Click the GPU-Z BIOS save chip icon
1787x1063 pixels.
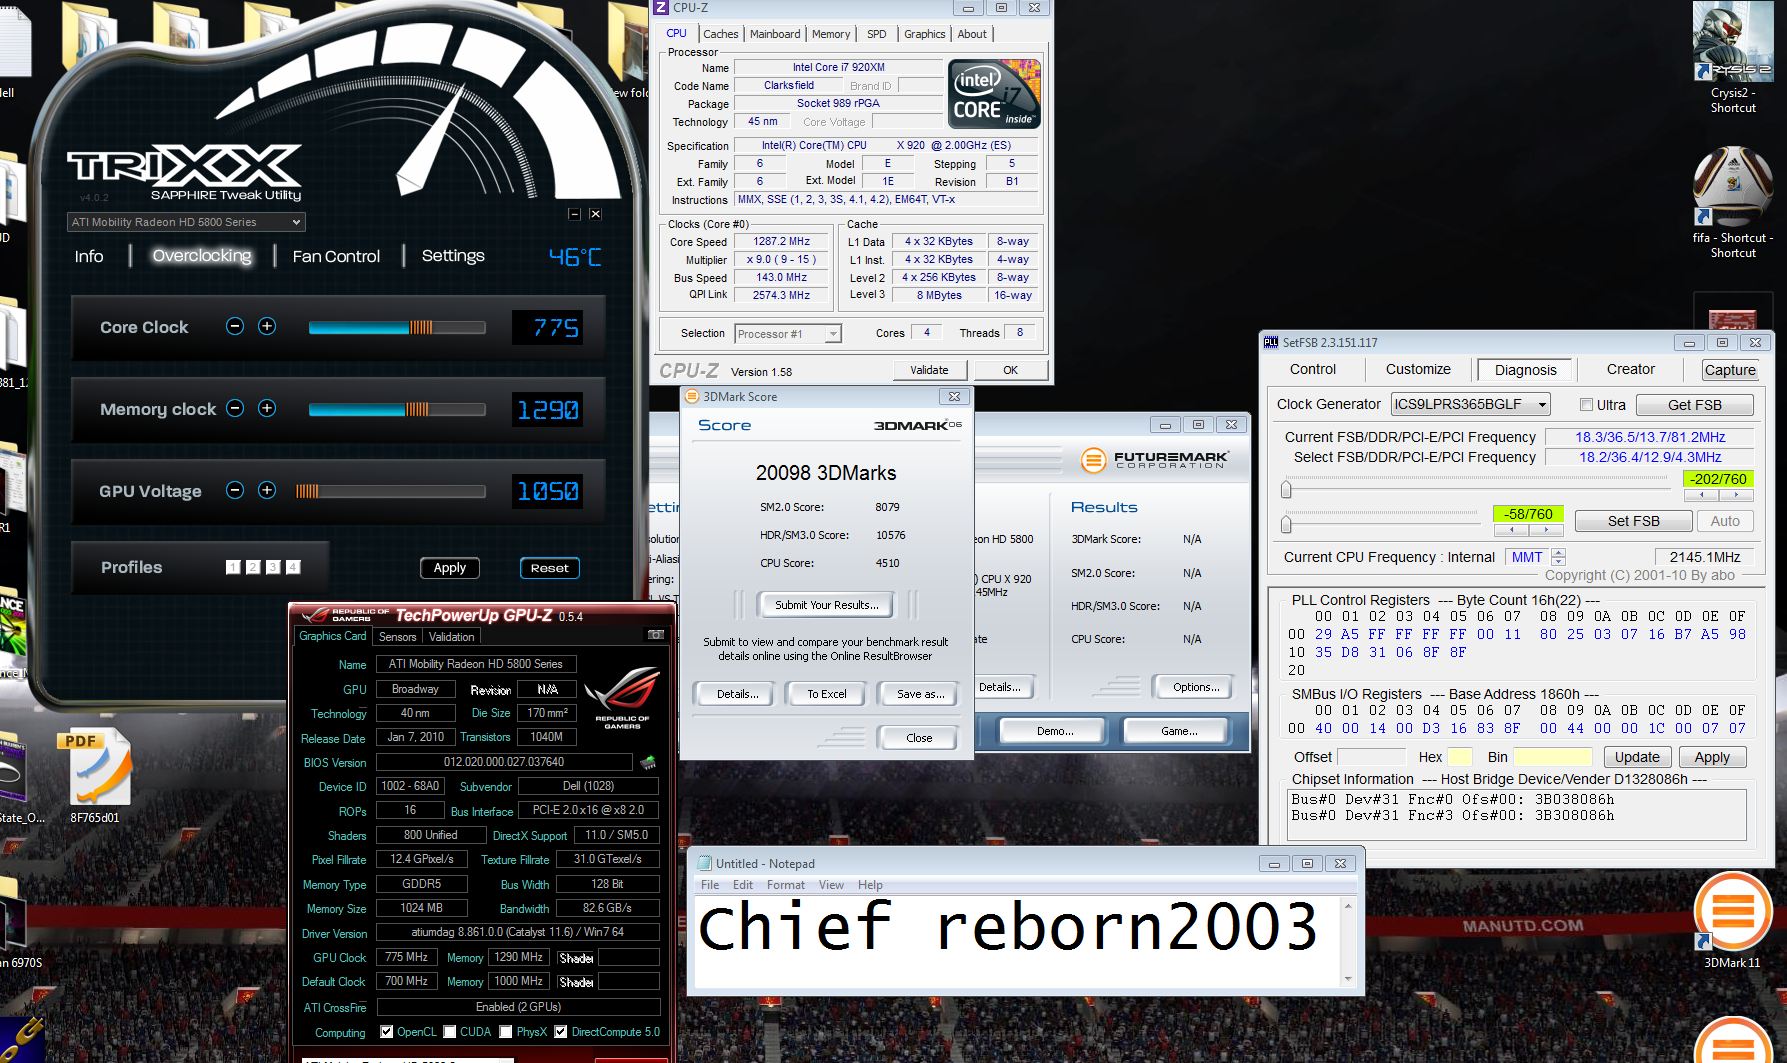[648, 763]
